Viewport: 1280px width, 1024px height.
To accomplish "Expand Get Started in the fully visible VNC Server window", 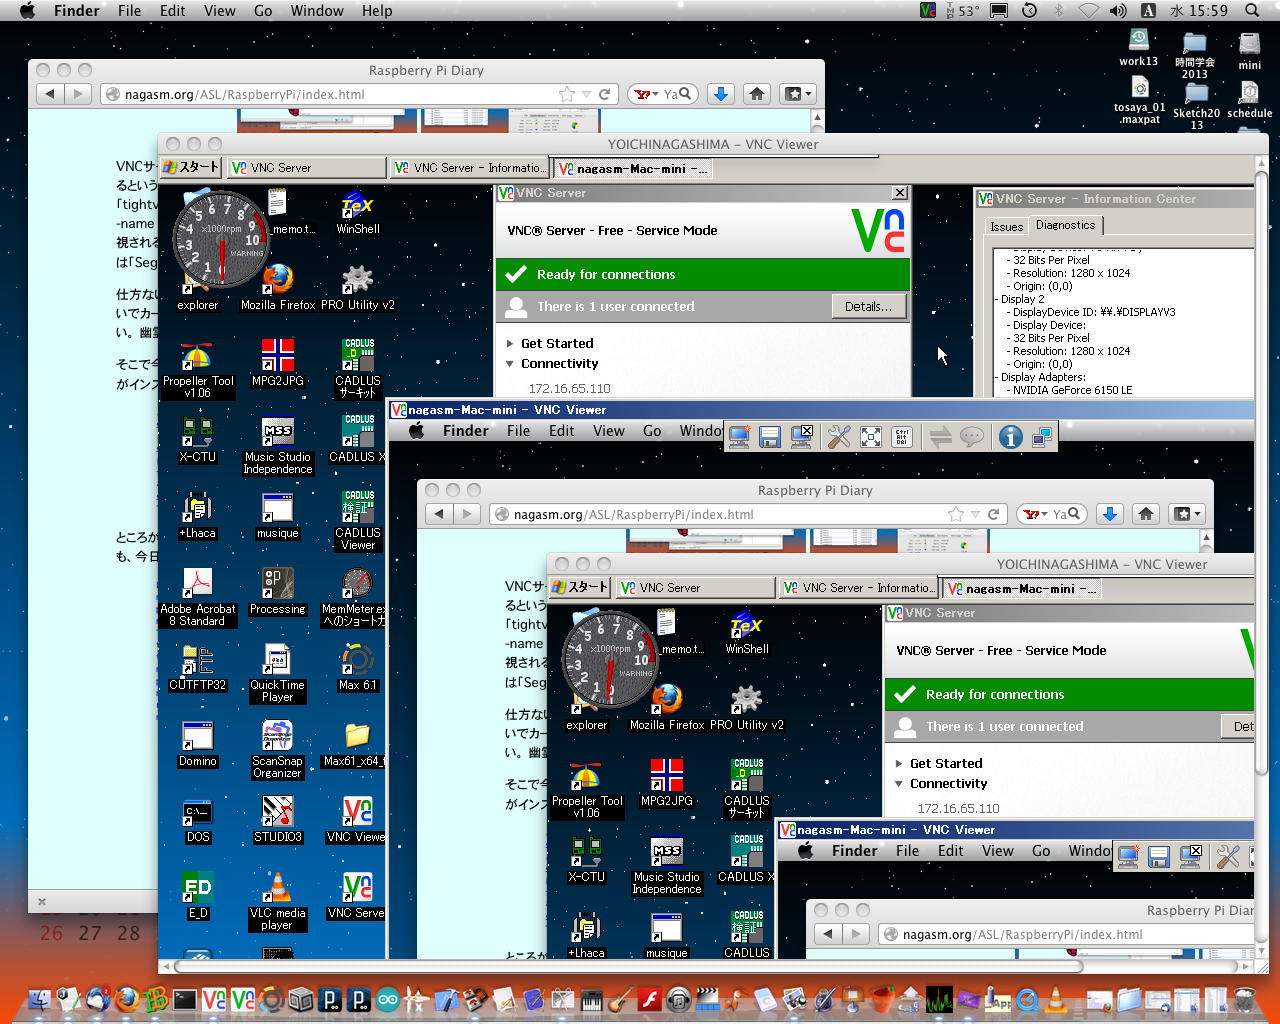I will pos(510,343).
